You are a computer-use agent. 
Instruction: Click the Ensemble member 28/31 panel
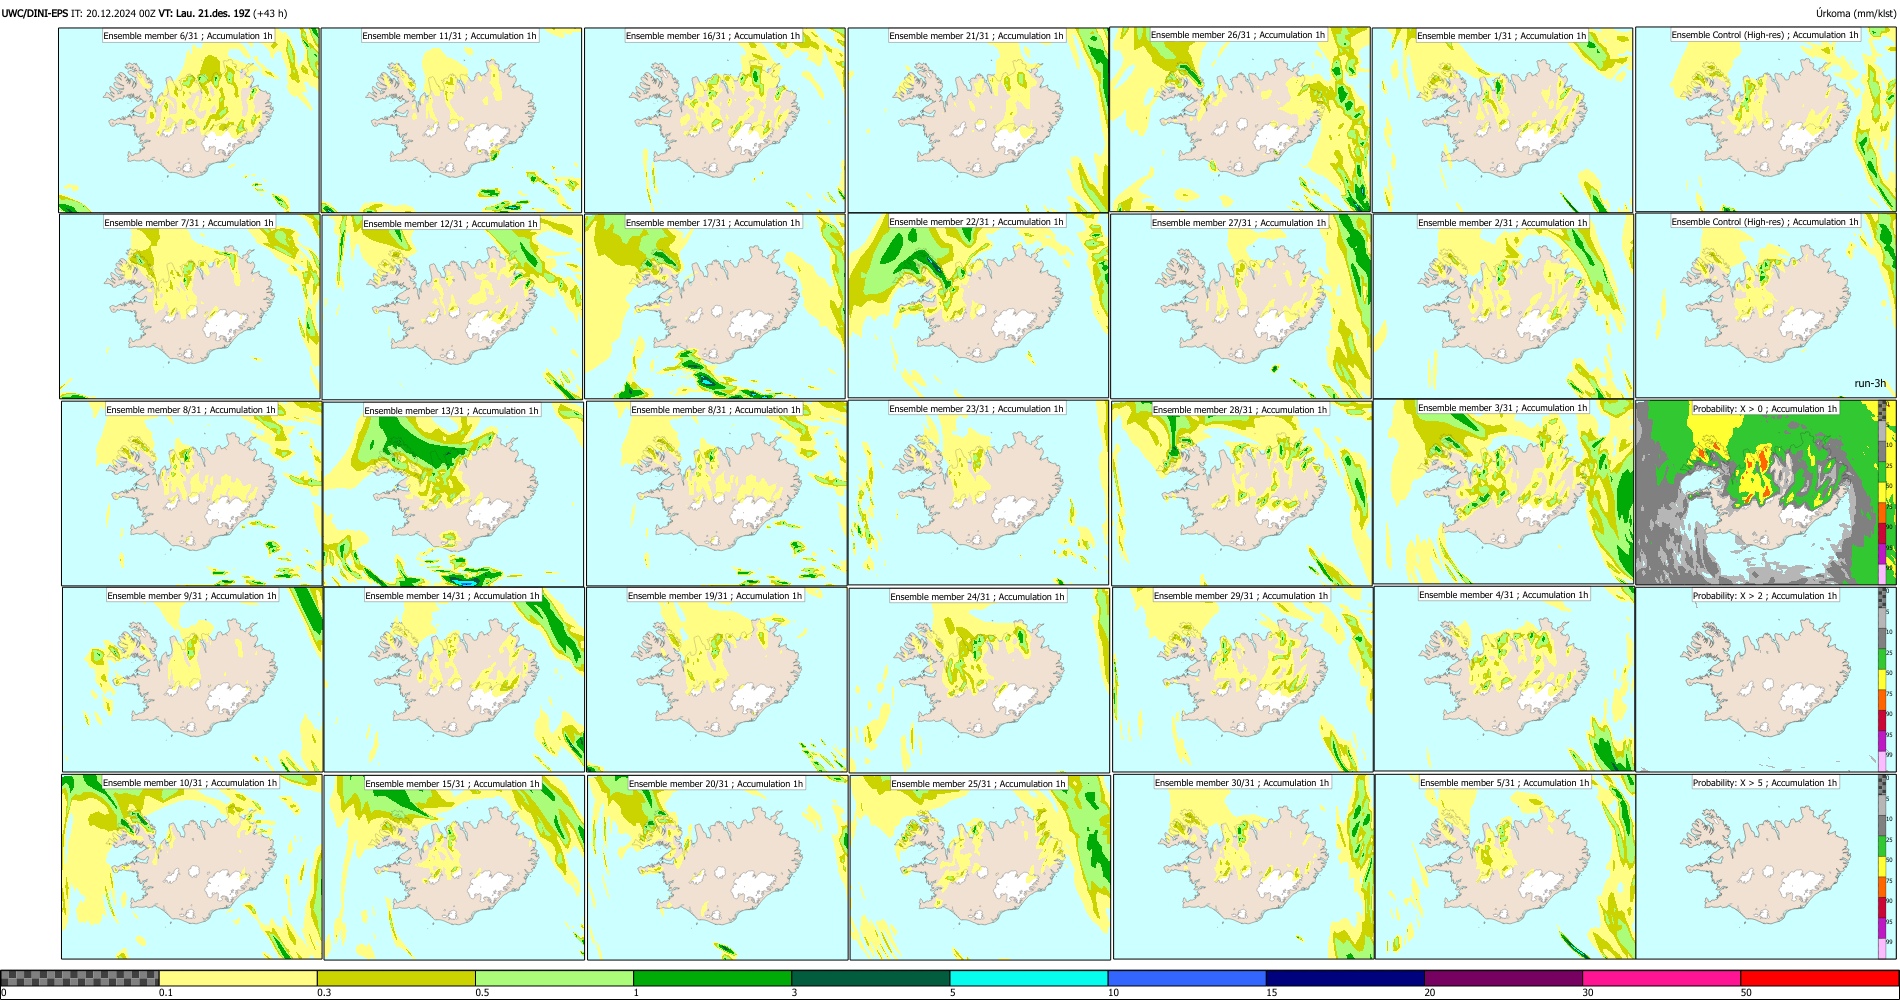pos(1242,494)
